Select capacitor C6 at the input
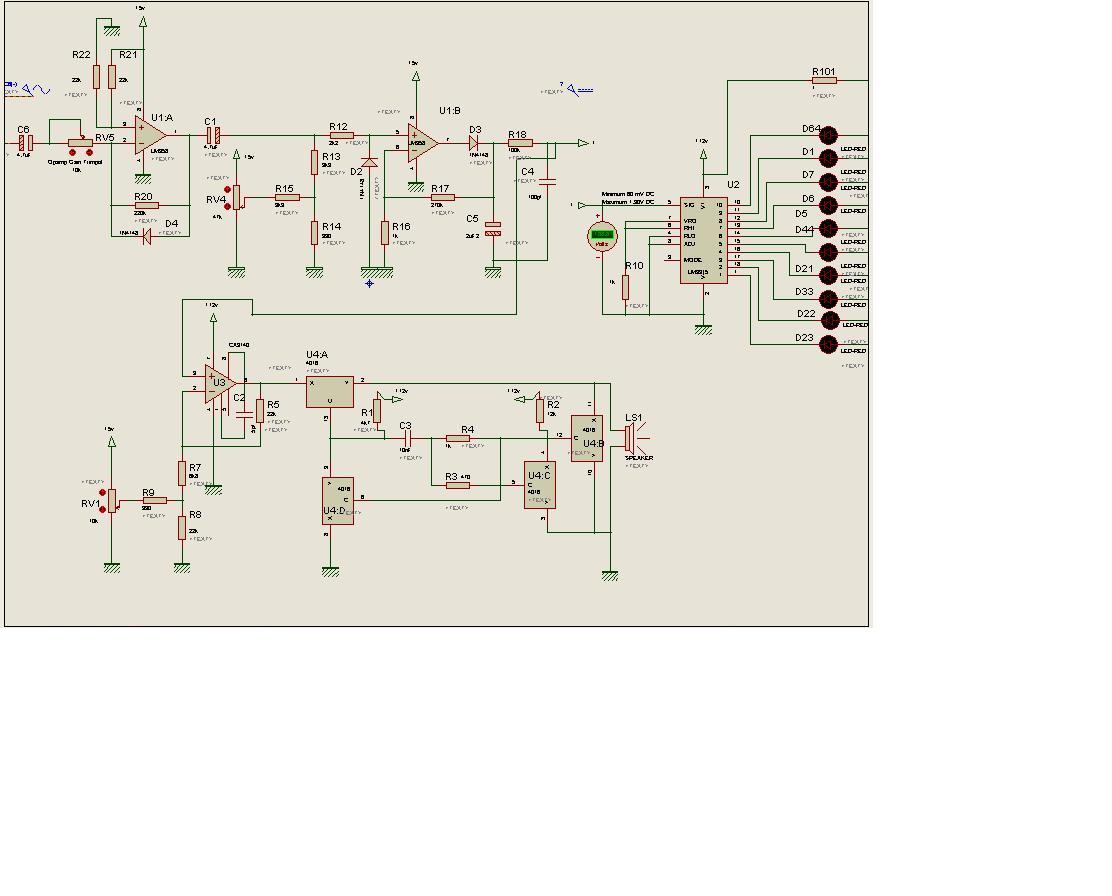The width and height of the screenshot is (1112, 896). click(26, 143)
